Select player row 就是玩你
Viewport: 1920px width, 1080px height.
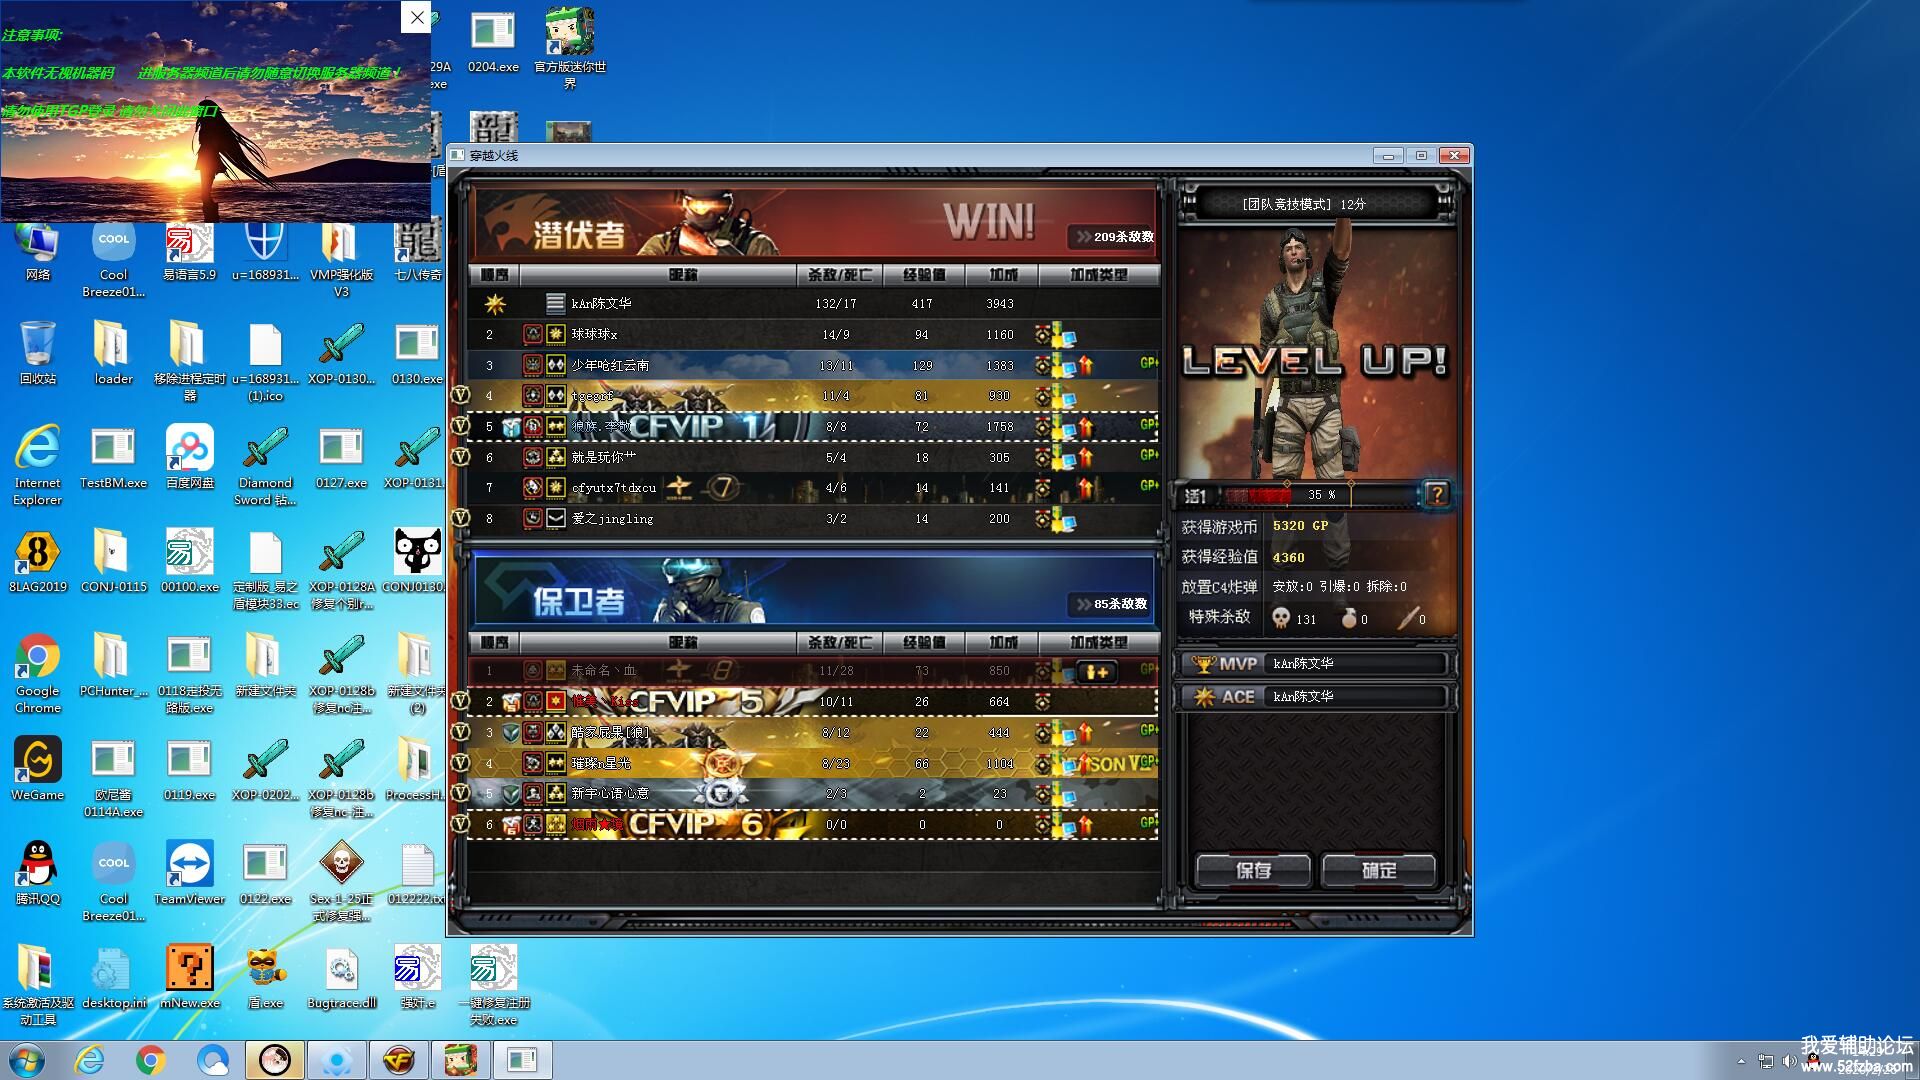[813, 457]
